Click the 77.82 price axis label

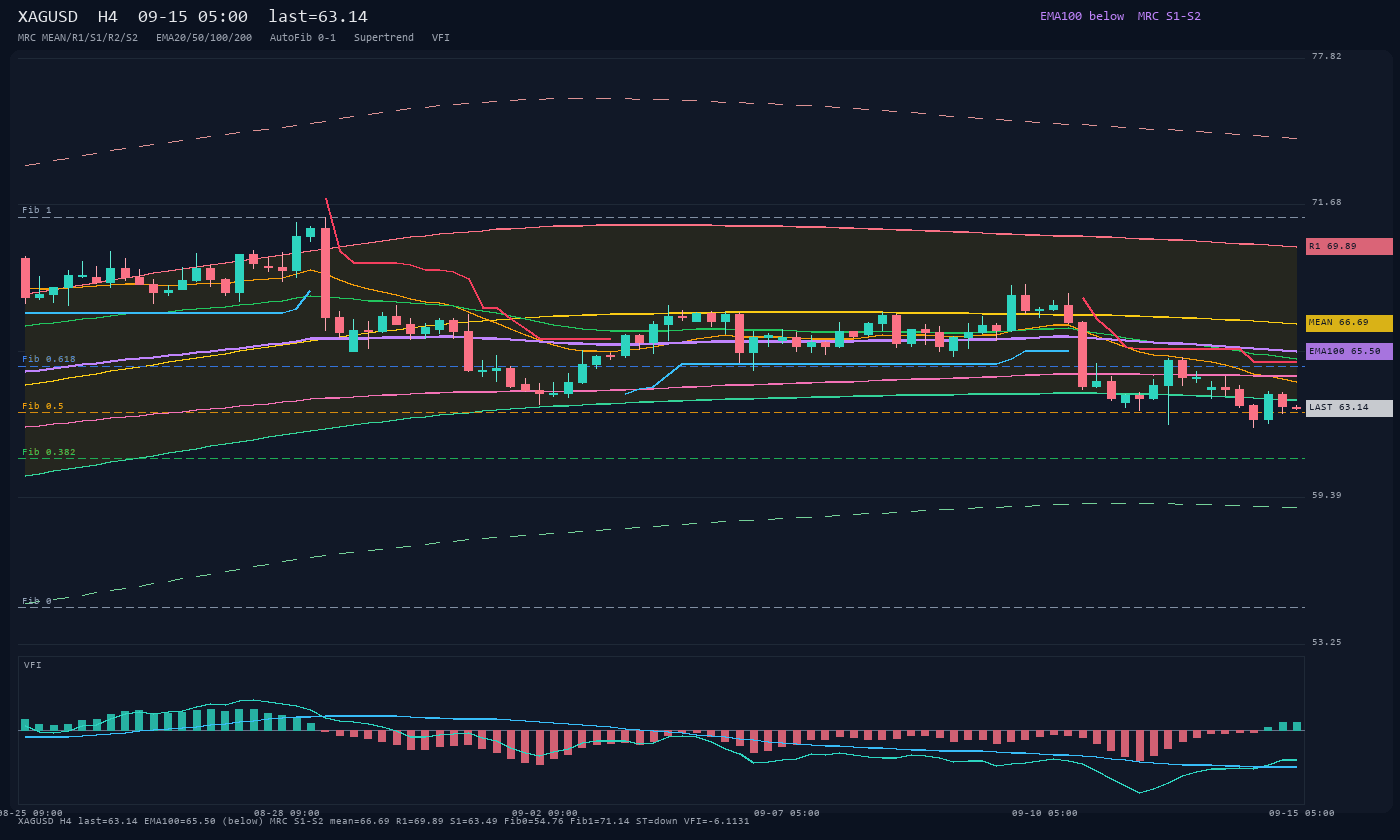(1327, 56)
